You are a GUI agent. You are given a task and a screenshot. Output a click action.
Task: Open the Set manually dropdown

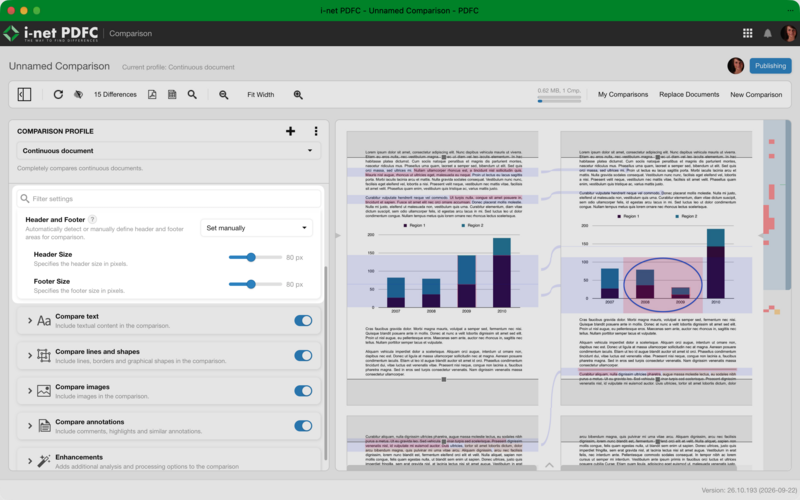coord(256,228)
